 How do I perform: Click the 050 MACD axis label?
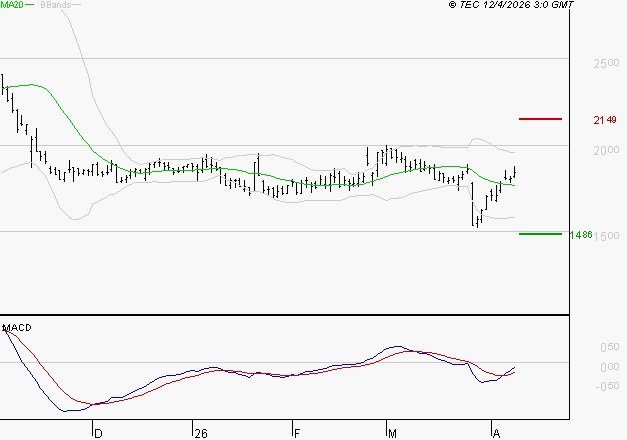(x=610, y=347)
